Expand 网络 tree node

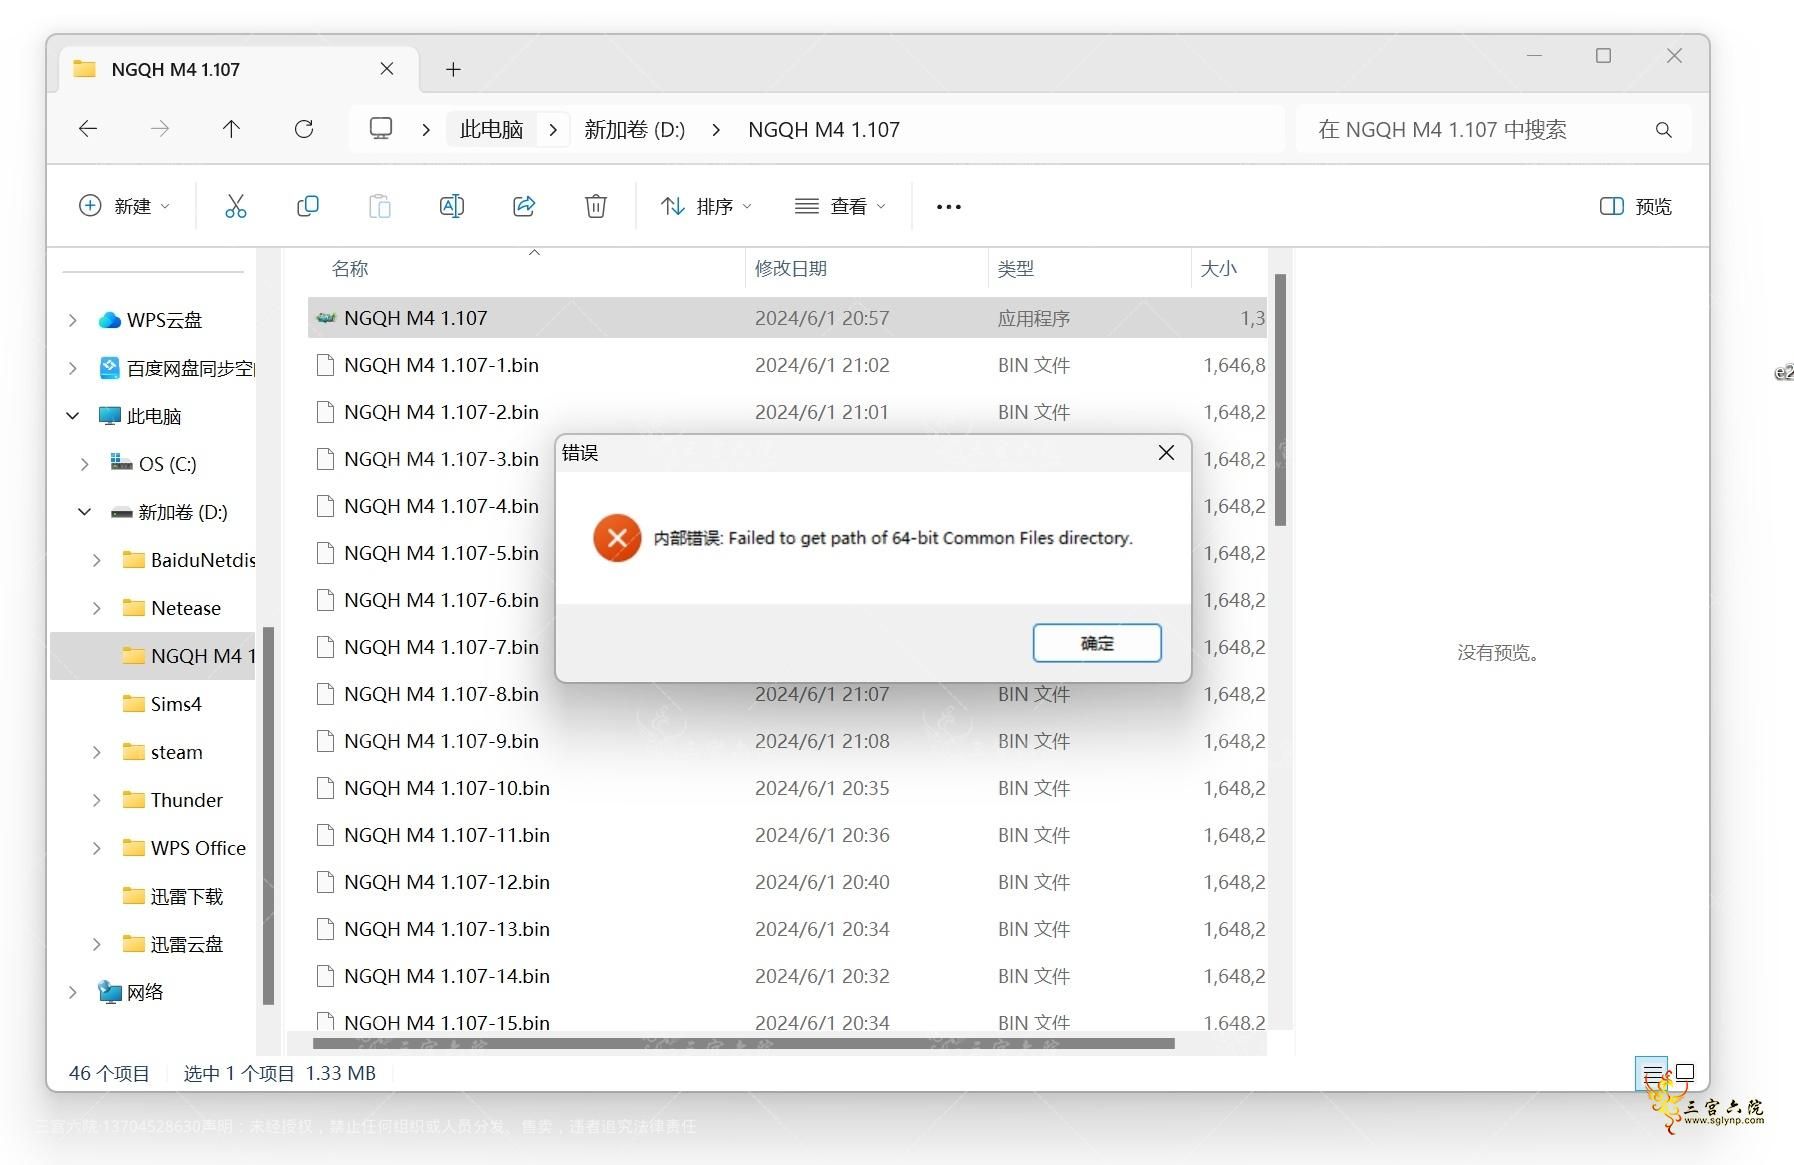[72, 992]
